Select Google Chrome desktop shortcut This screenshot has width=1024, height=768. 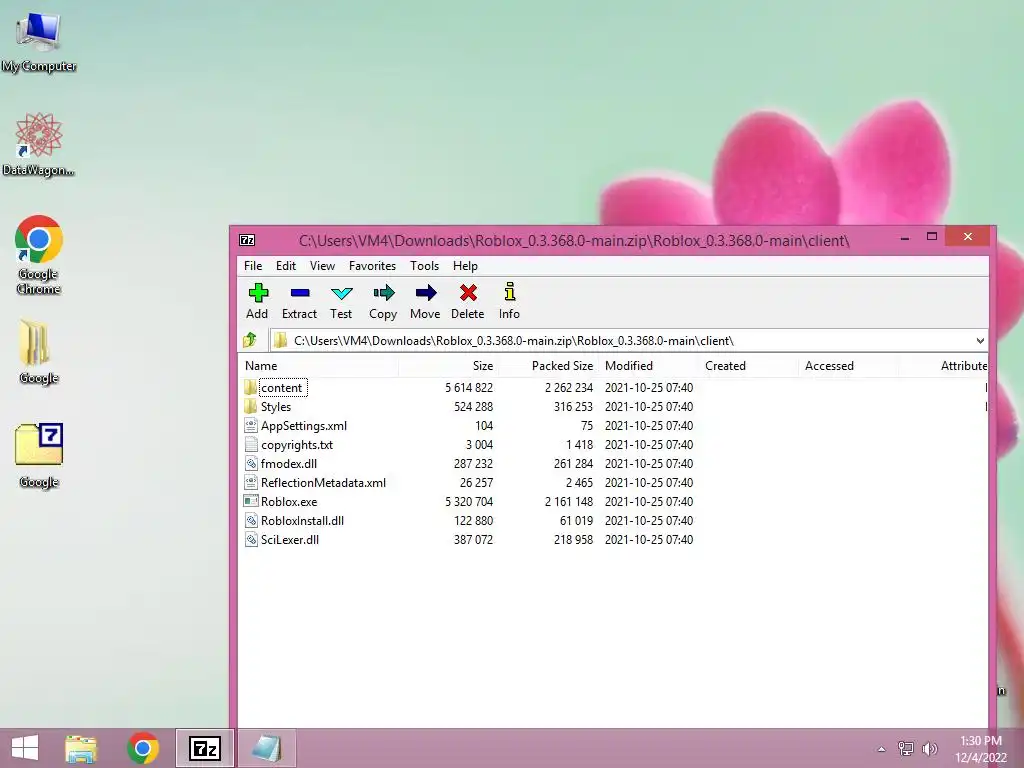[39, 255]
